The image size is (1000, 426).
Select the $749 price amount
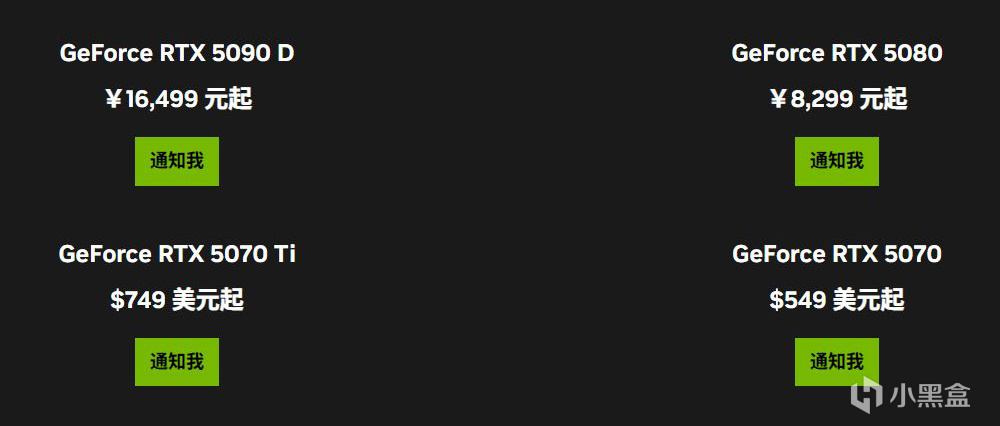137,300
